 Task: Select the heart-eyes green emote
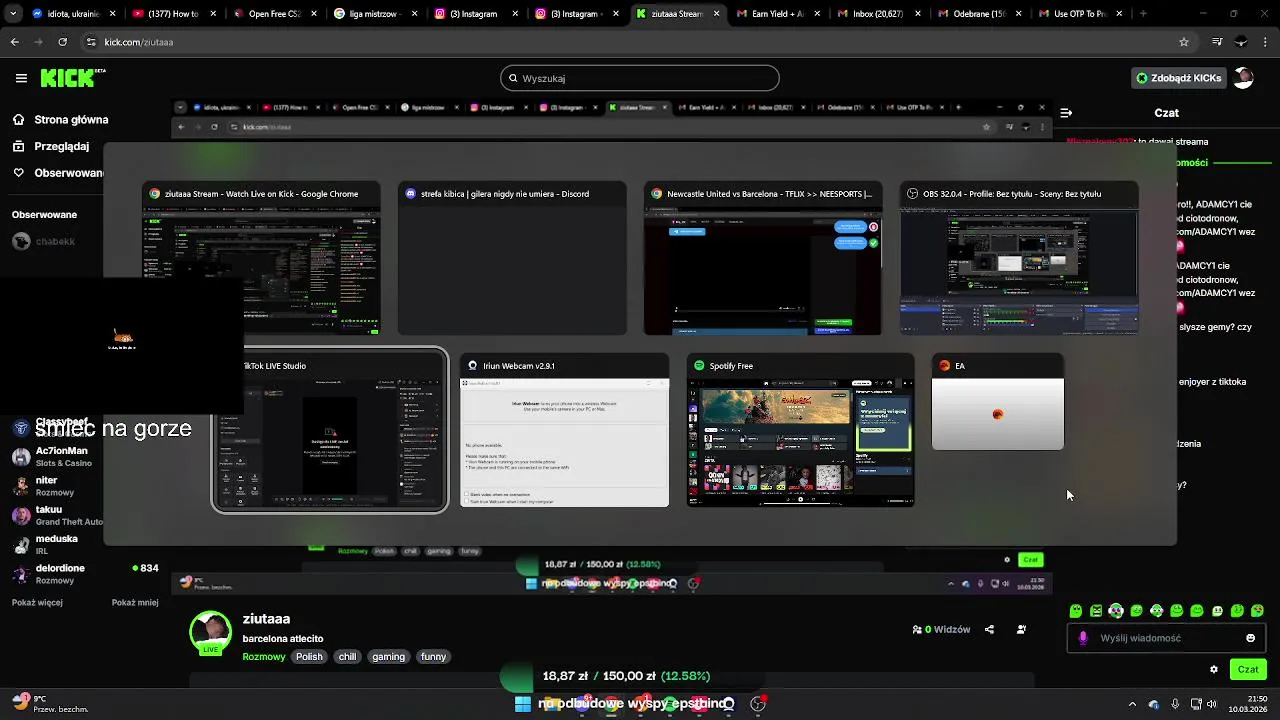click(1257, 610)
